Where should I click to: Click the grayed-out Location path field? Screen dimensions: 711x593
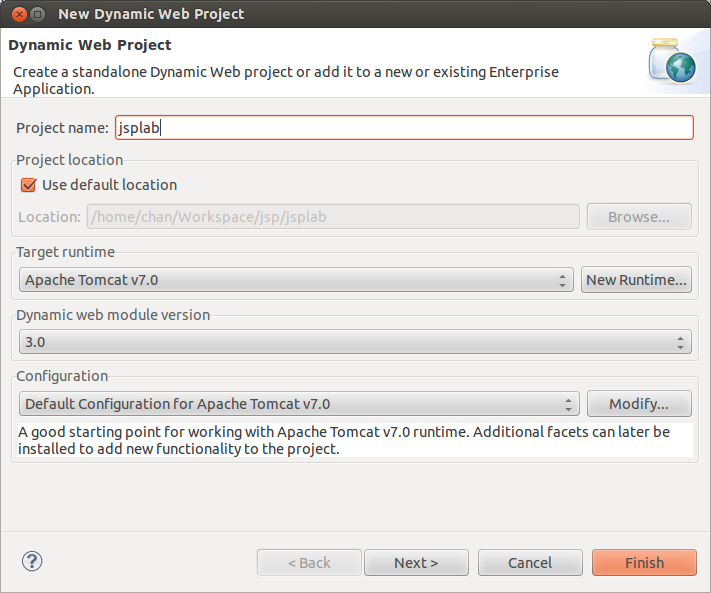[333, 217]
